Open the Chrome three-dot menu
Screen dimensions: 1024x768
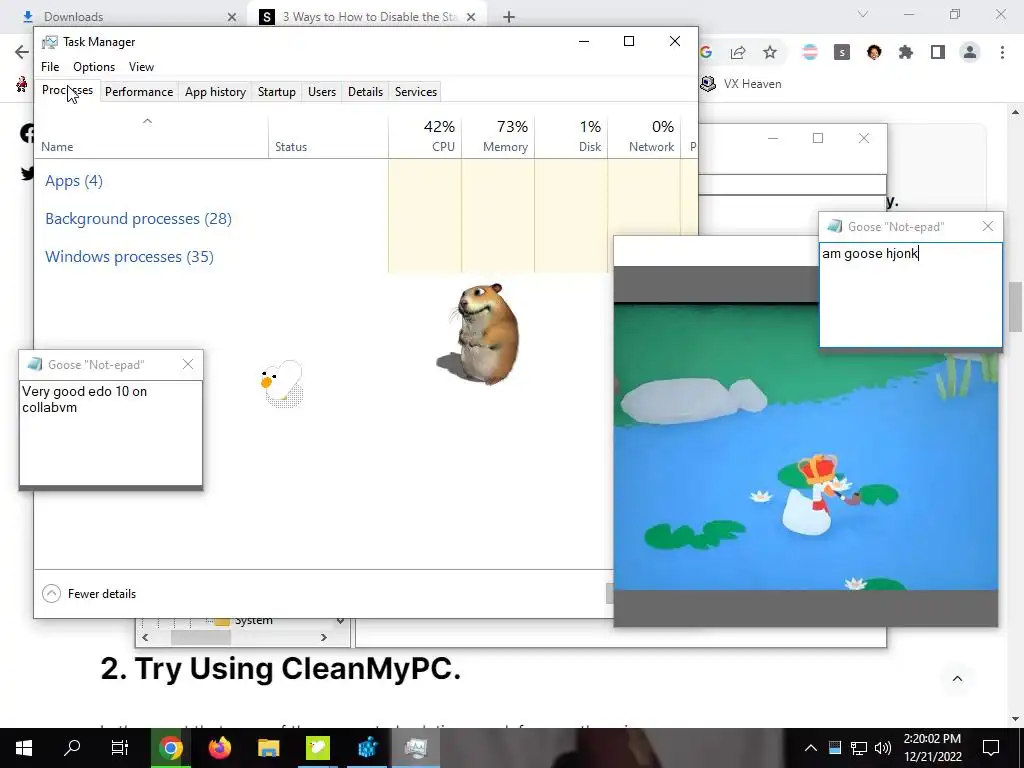(1002, 52)
